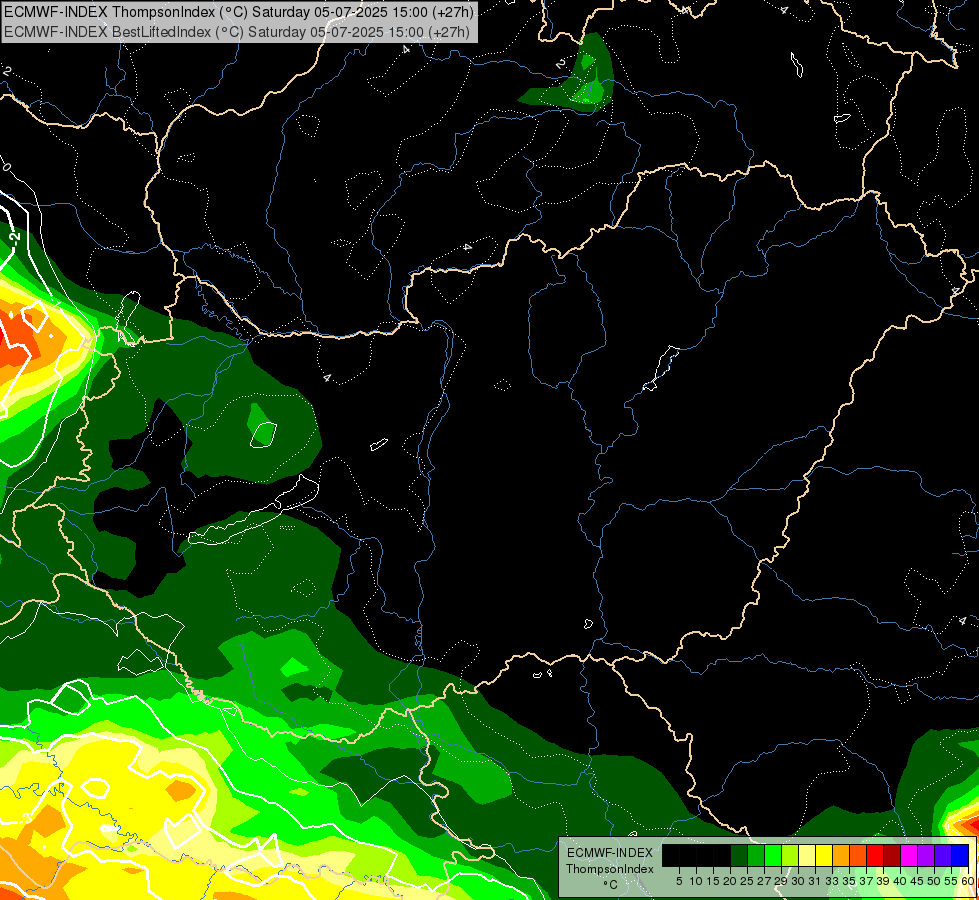This screenshot has width=979, height=900.
Task: Click the BestLiftedIndex title line at top
Action: (x=237, y=31)
